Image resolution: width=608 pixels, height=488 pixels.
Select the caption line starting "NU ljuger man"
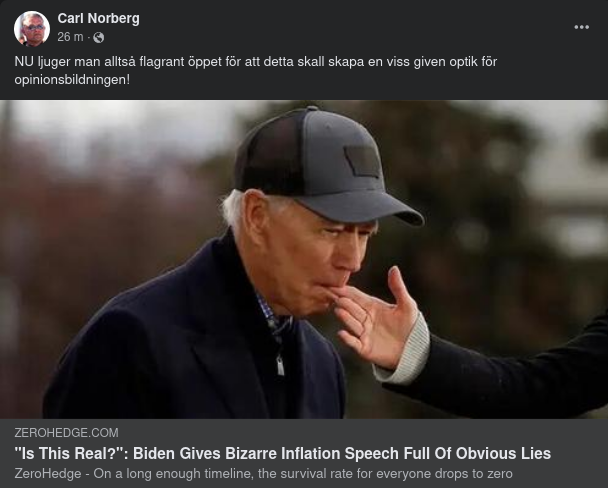click(x=256, y=62)
